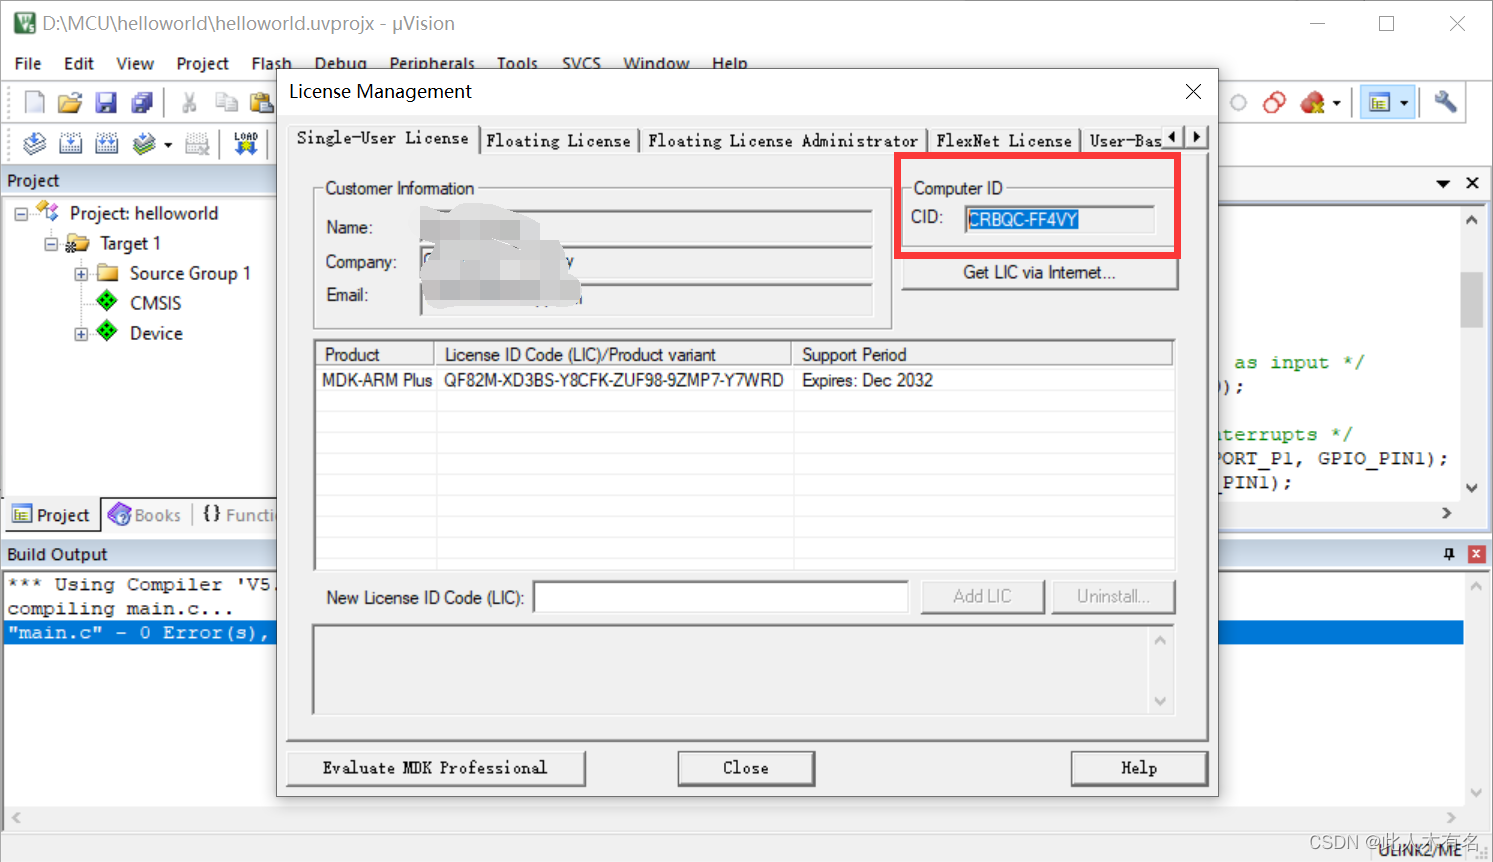Screen dimensions: 1493x862
Task: Open the batch build dropdown arrow
Action: pyautogui.click(x=166, y=143)
